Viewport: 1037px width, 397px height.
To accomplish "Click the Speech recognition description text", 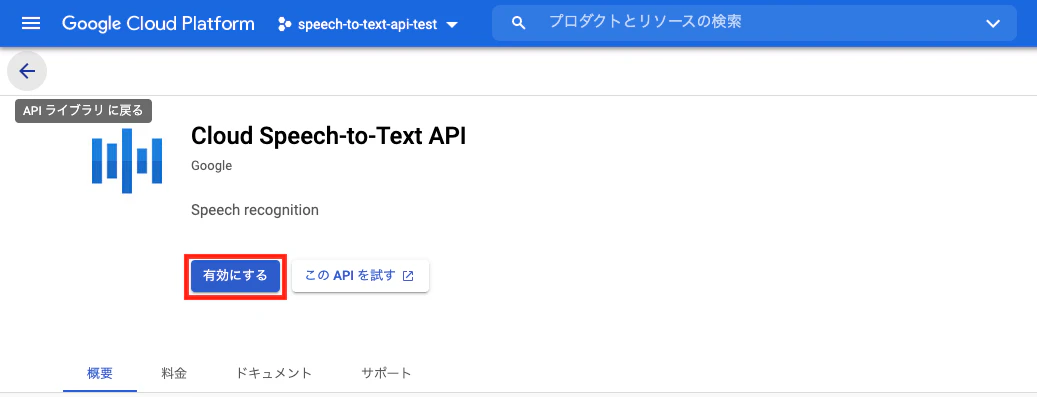I will [255, 210].
